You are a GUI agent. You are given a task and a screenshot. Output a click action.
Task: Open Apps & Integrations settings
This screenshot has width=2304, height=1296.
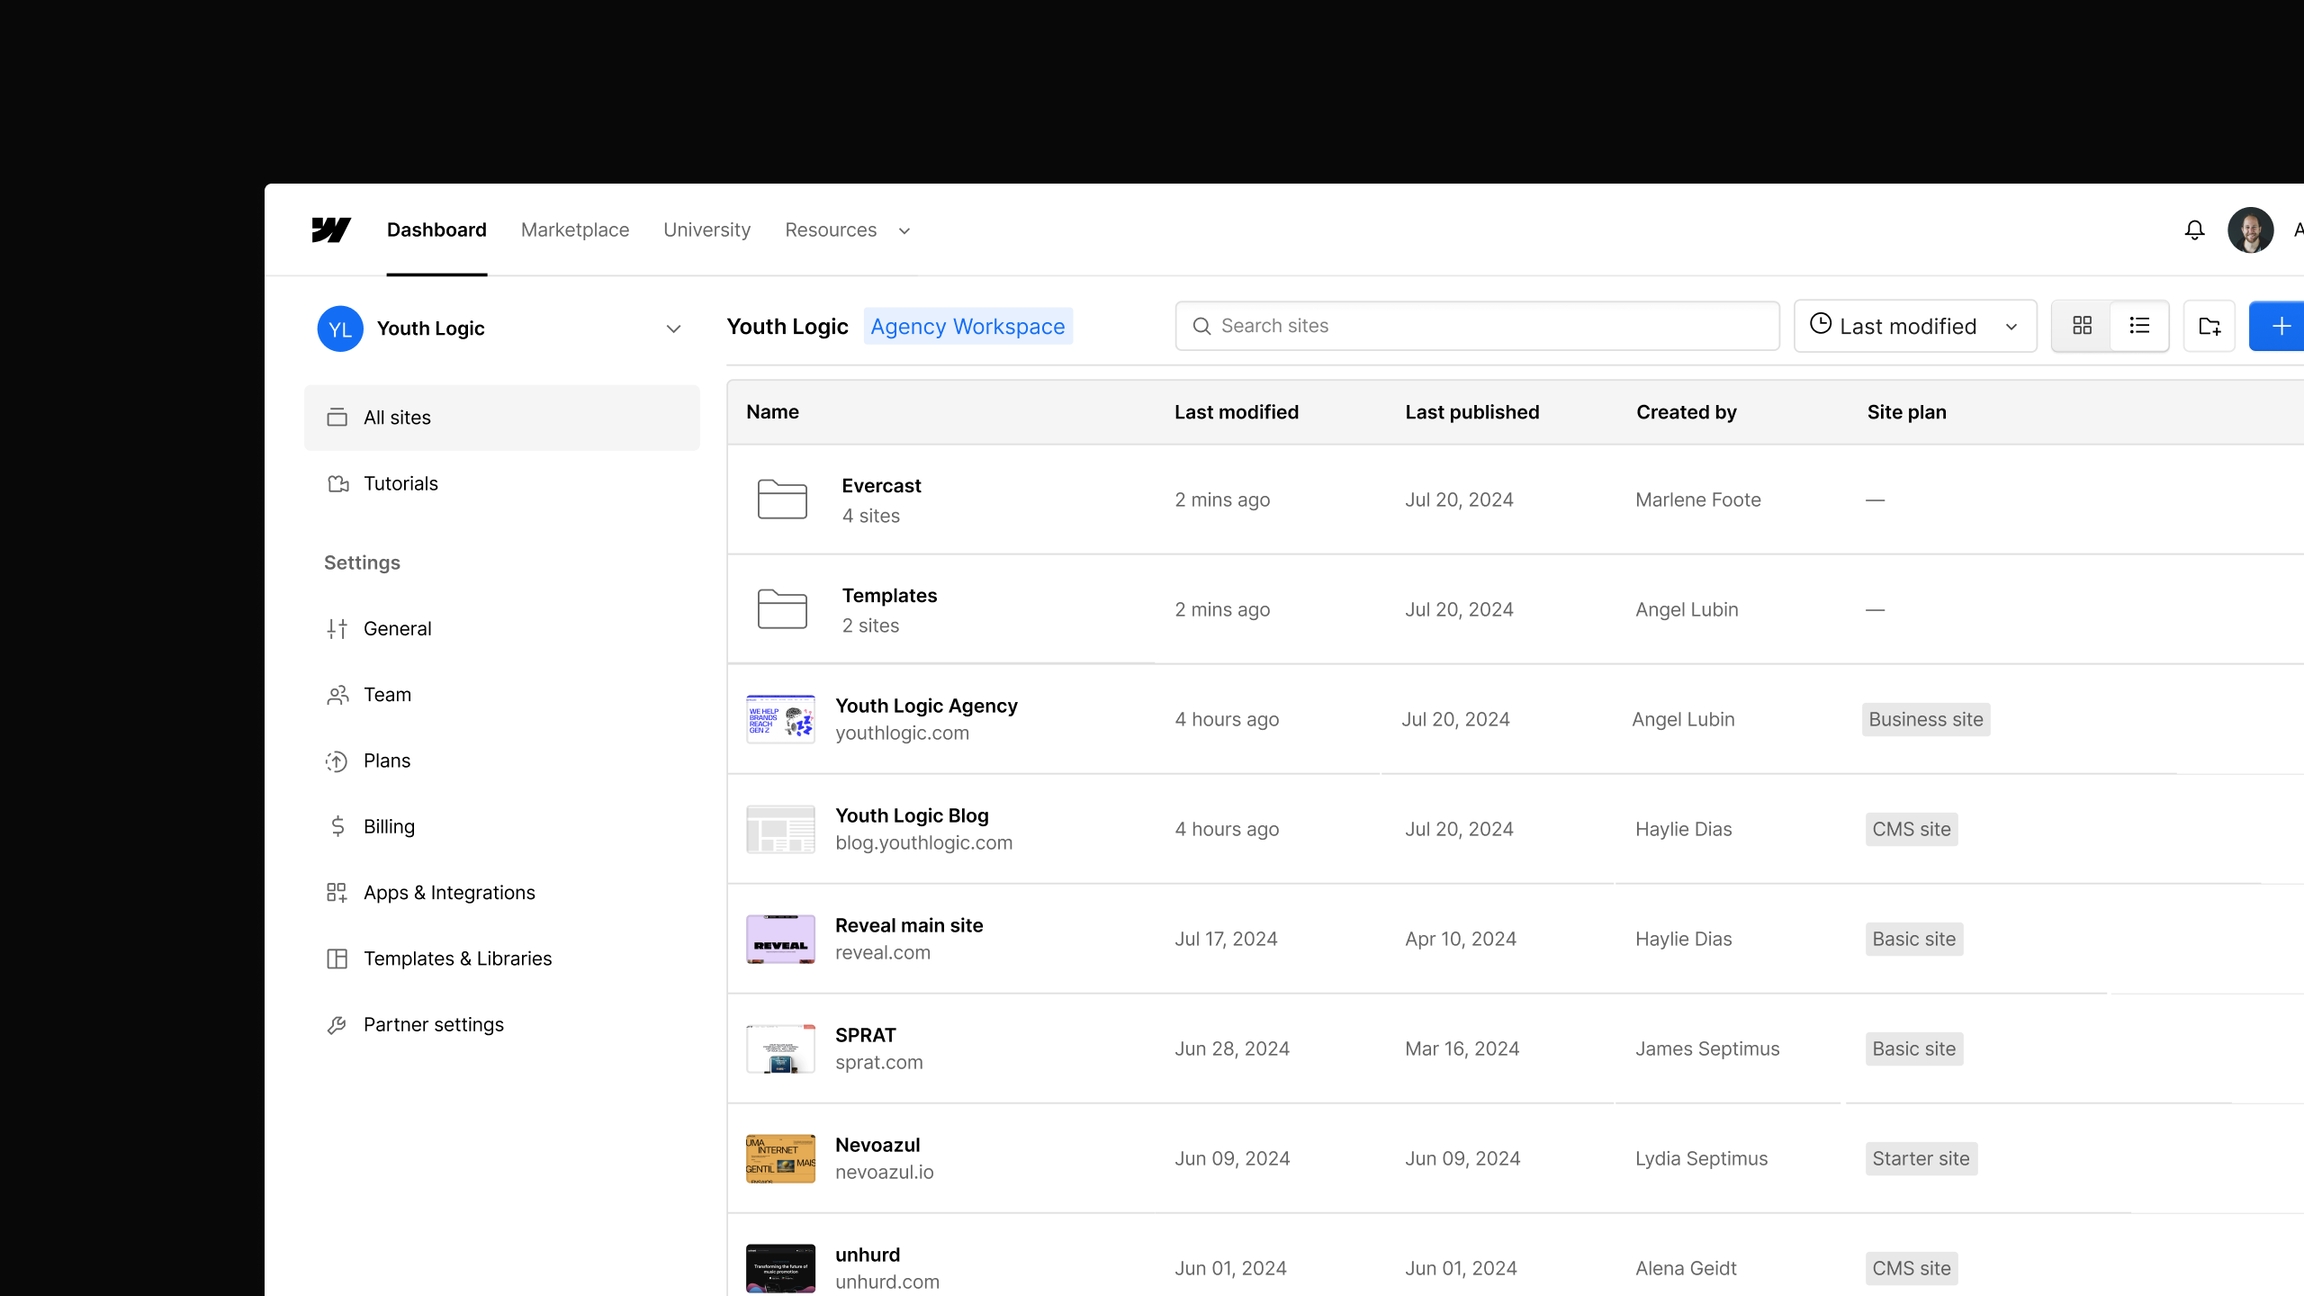[x=449, y=892]
